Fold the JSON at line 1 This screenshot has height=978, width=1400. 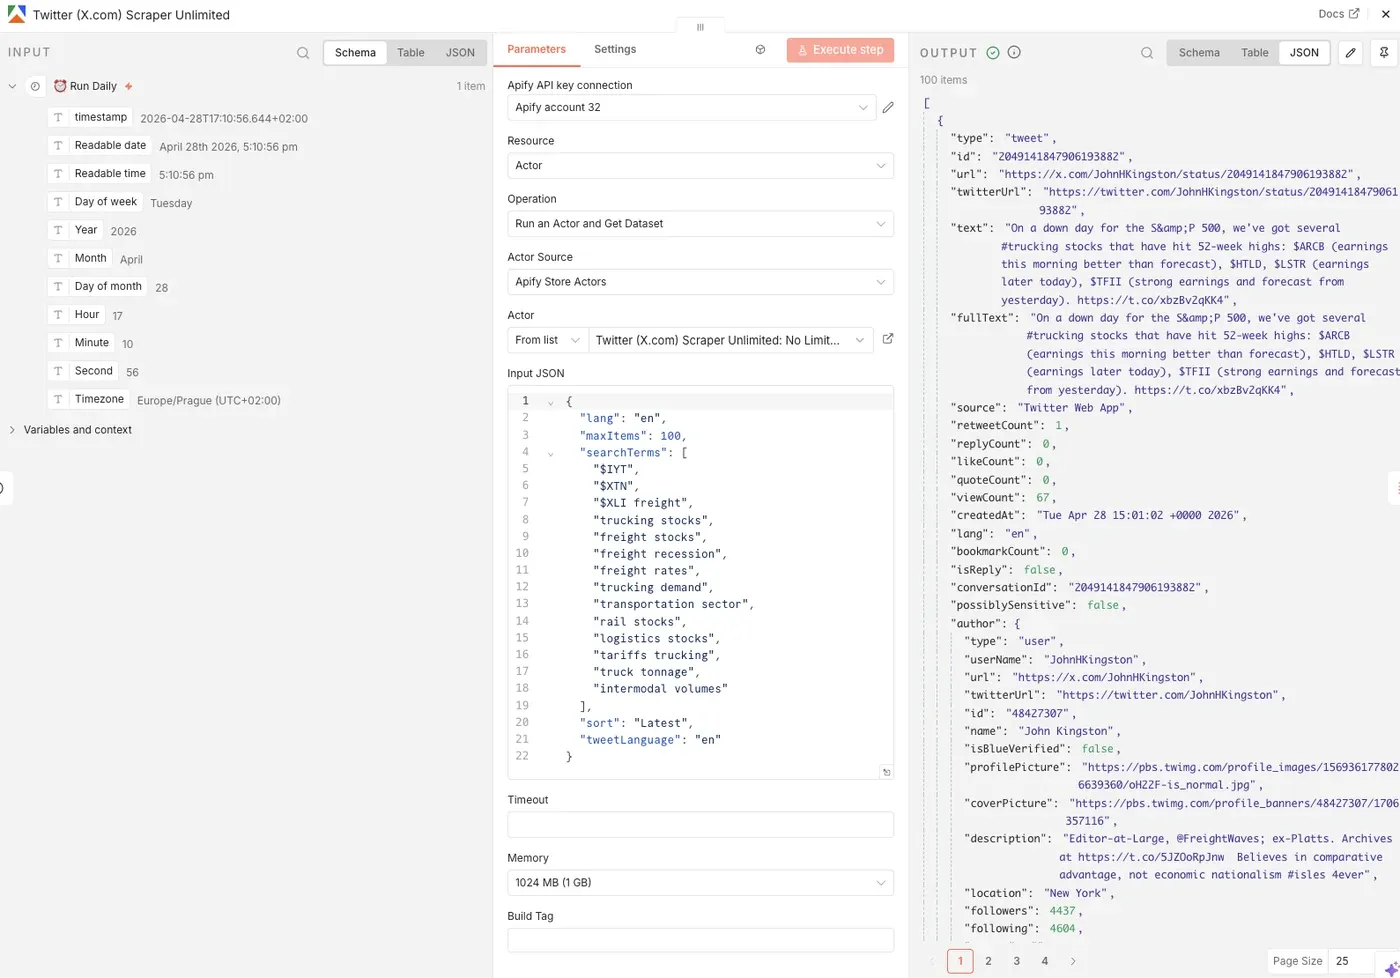pos(550,402)
